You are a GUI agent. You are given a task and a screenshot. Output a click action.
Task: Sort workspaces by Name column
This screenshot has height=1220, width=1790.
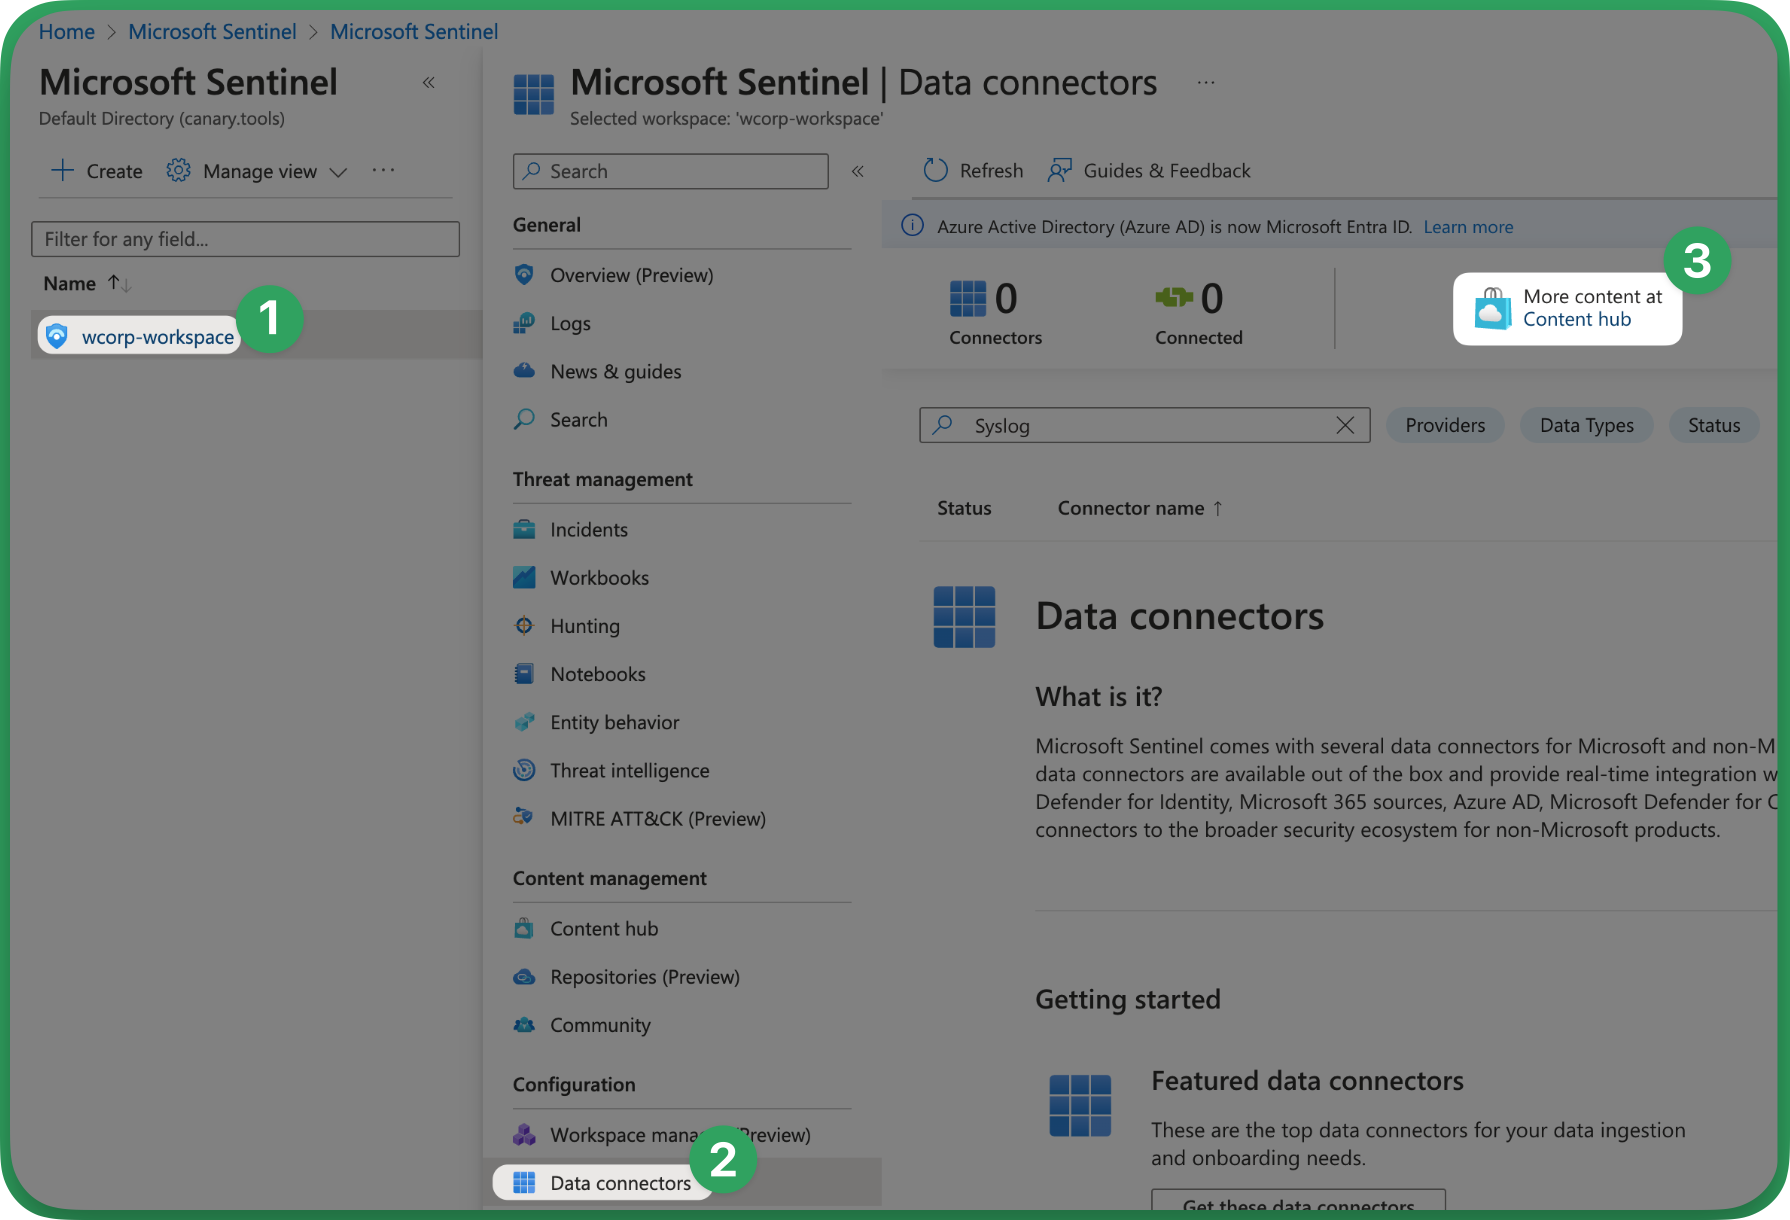point(87,283)
